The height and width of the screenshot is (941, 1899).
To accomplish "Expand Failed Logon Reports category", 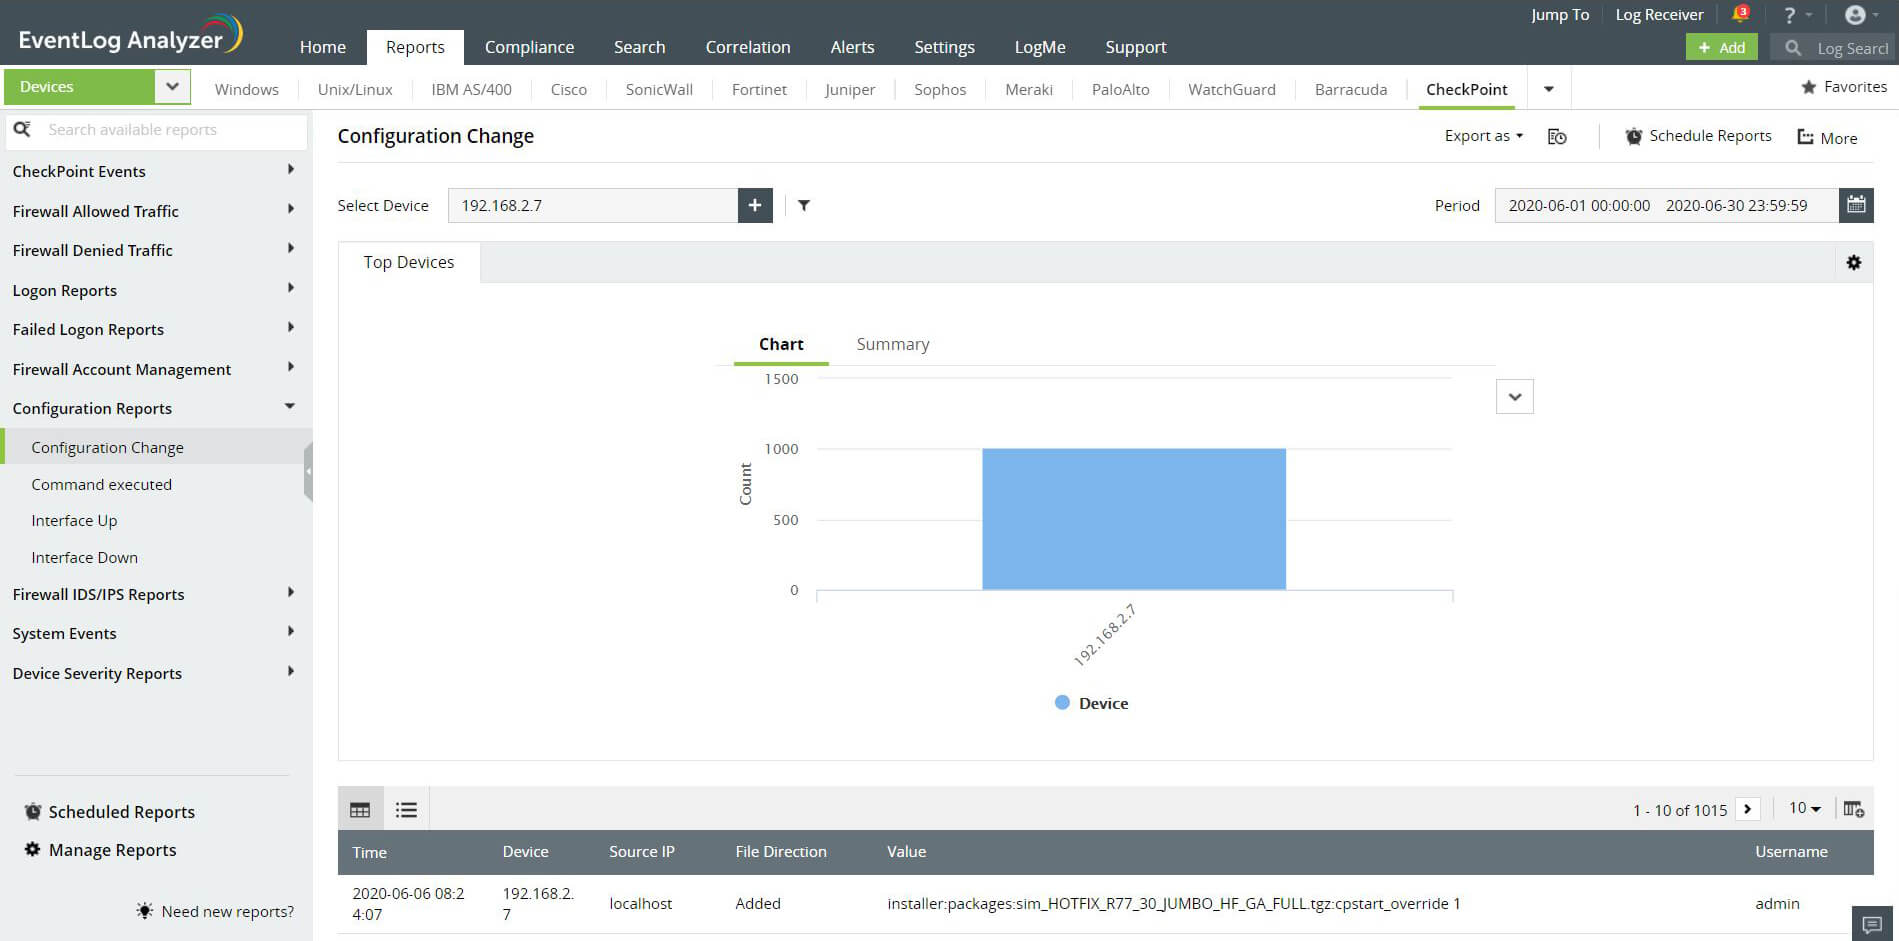I will click(x=291, y=328).
